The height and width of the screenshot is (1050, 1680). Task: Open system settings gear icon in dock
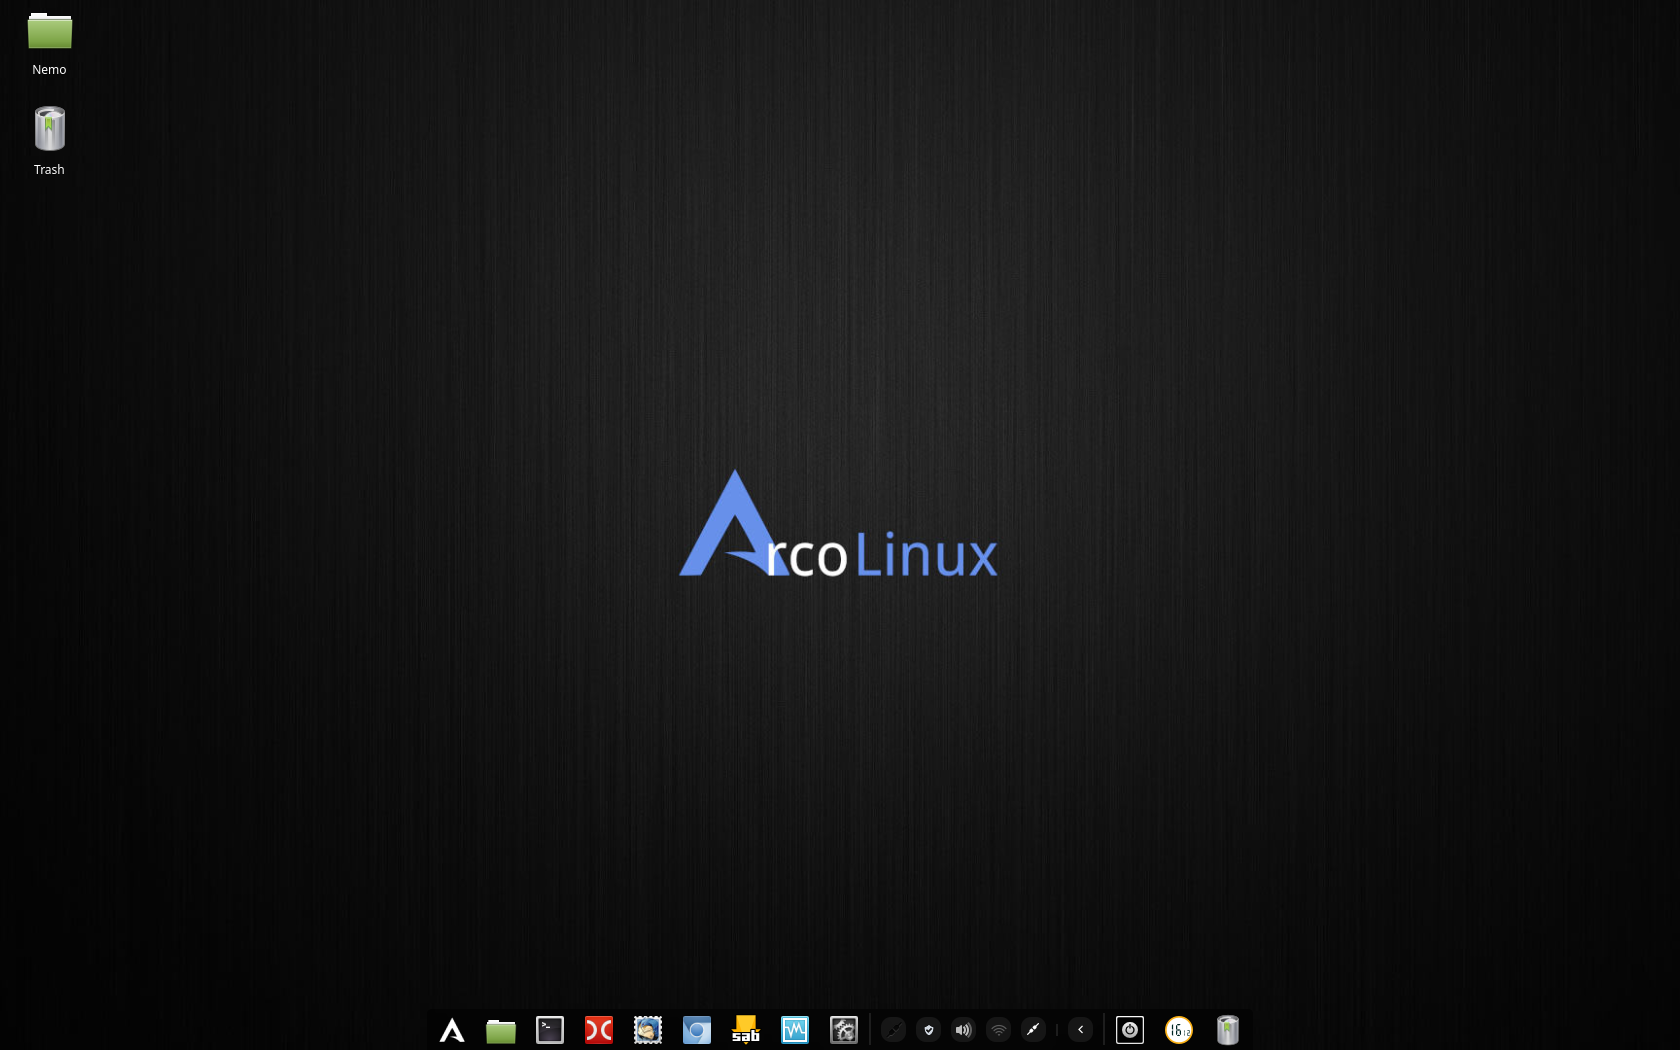tap(844, 1030)
